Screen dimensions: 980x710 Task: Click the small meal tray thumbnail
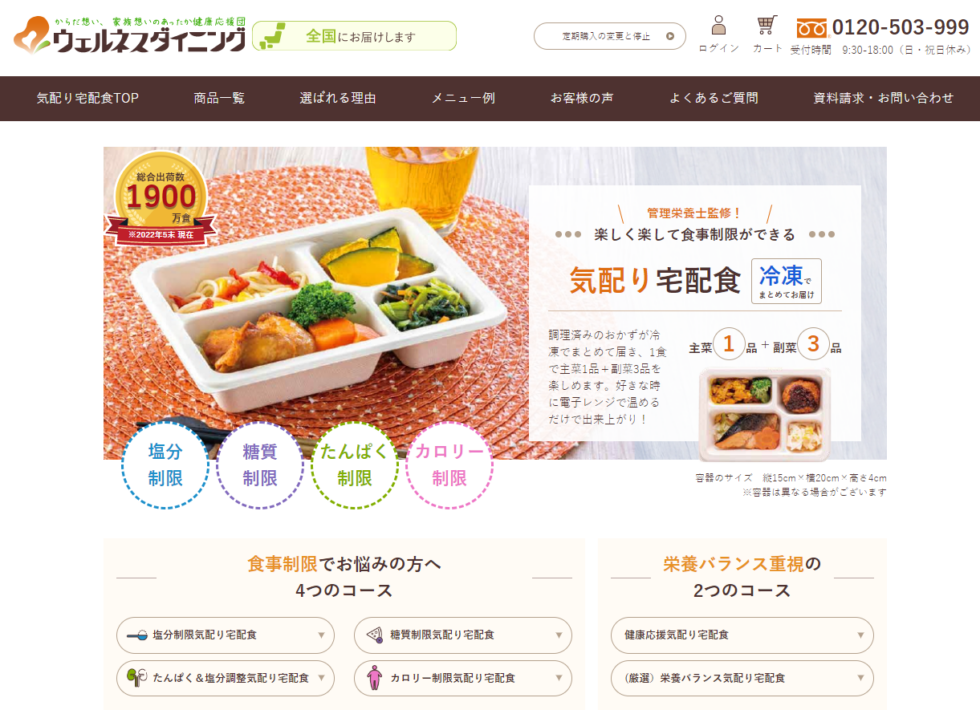coord(765,414)
